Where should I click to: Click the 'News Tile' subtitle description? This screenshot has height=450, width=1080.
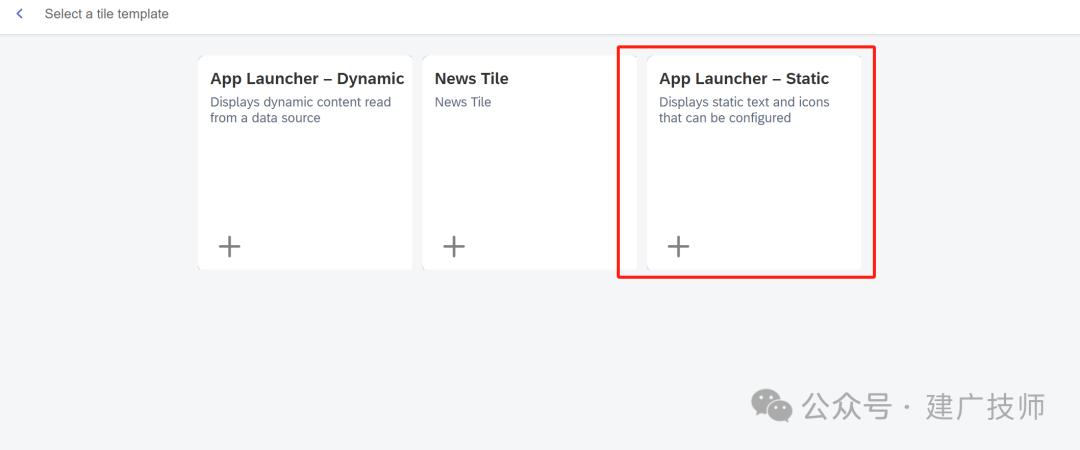(x=463, y=102)
